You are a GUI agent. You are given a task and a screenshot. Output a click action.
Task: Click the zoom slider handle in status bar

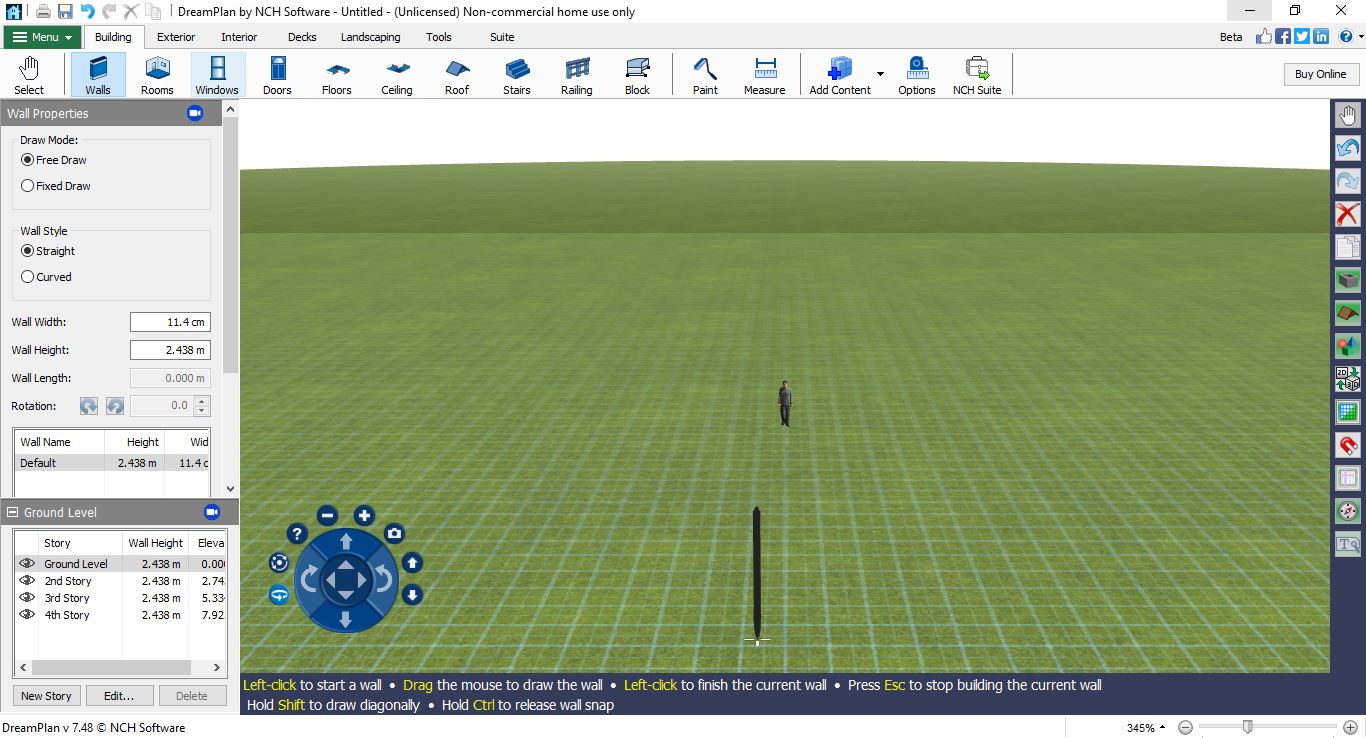pyautogui.click(x=1247, y=727)
